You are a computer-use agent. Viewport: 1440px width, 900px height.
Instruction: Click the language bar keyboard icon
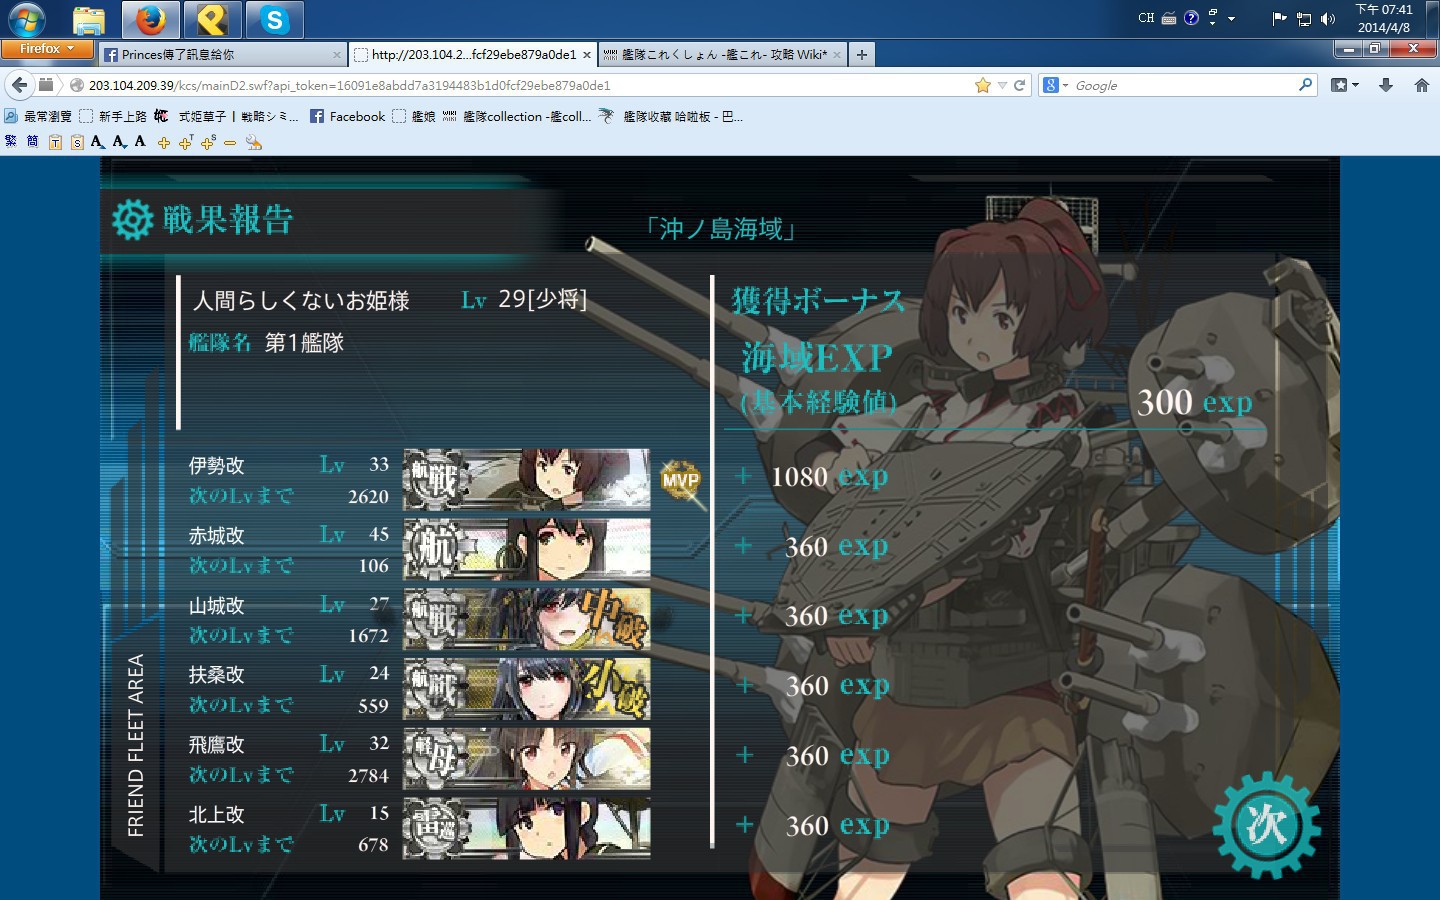click(1168, 18)
